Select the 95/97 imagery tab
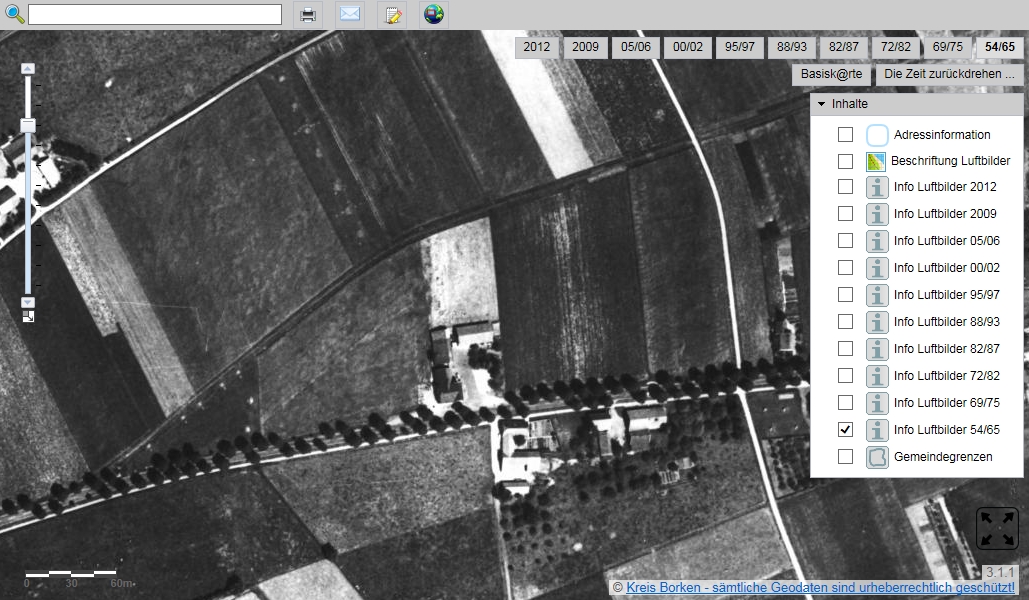 pyautogui.click(x=740, y=47)
